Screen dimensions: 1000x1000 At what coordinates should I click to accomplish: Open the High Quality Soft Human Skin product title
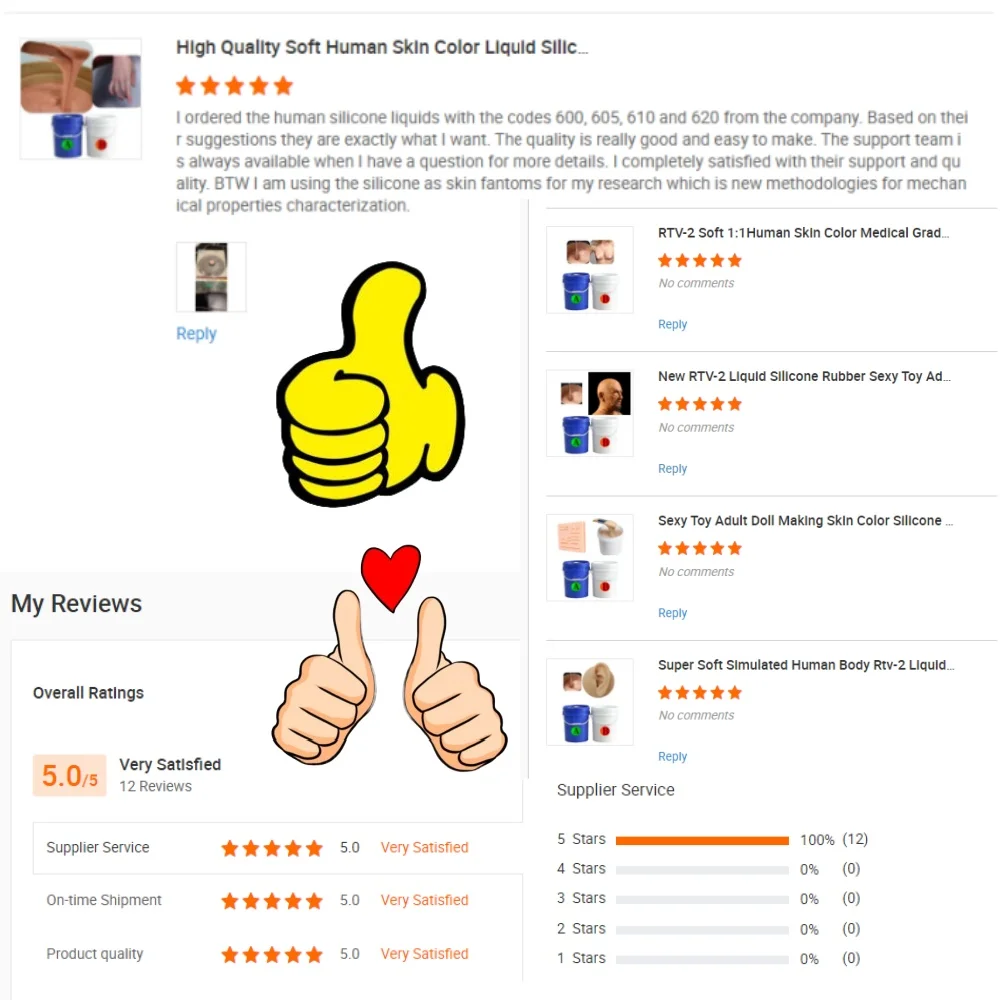coord(382,47)
